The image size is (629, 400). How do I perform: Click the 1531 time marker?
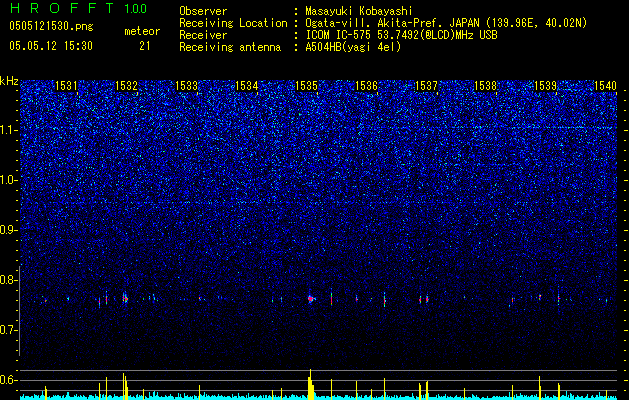tap(66, 85)
